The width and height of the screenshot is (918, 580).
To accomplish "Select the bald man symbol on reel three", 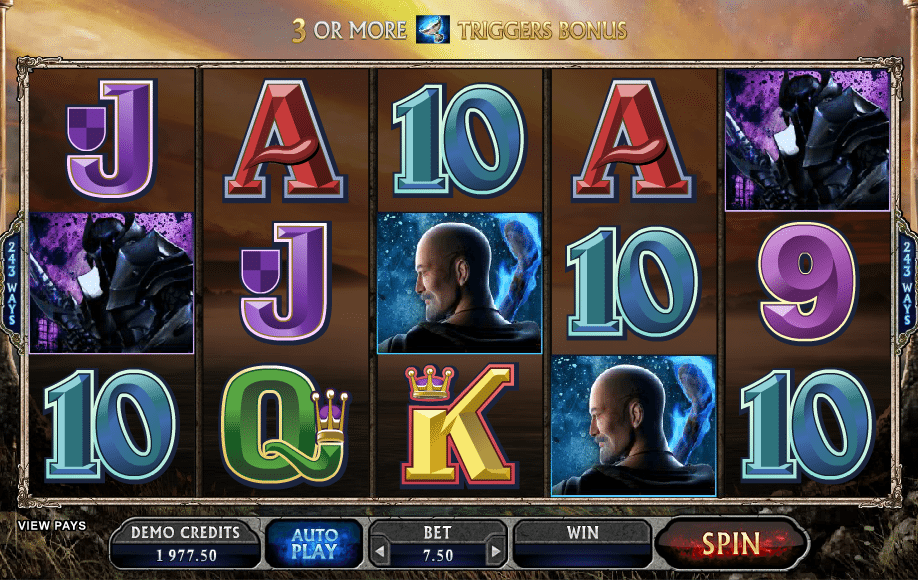I will point(460,283).
